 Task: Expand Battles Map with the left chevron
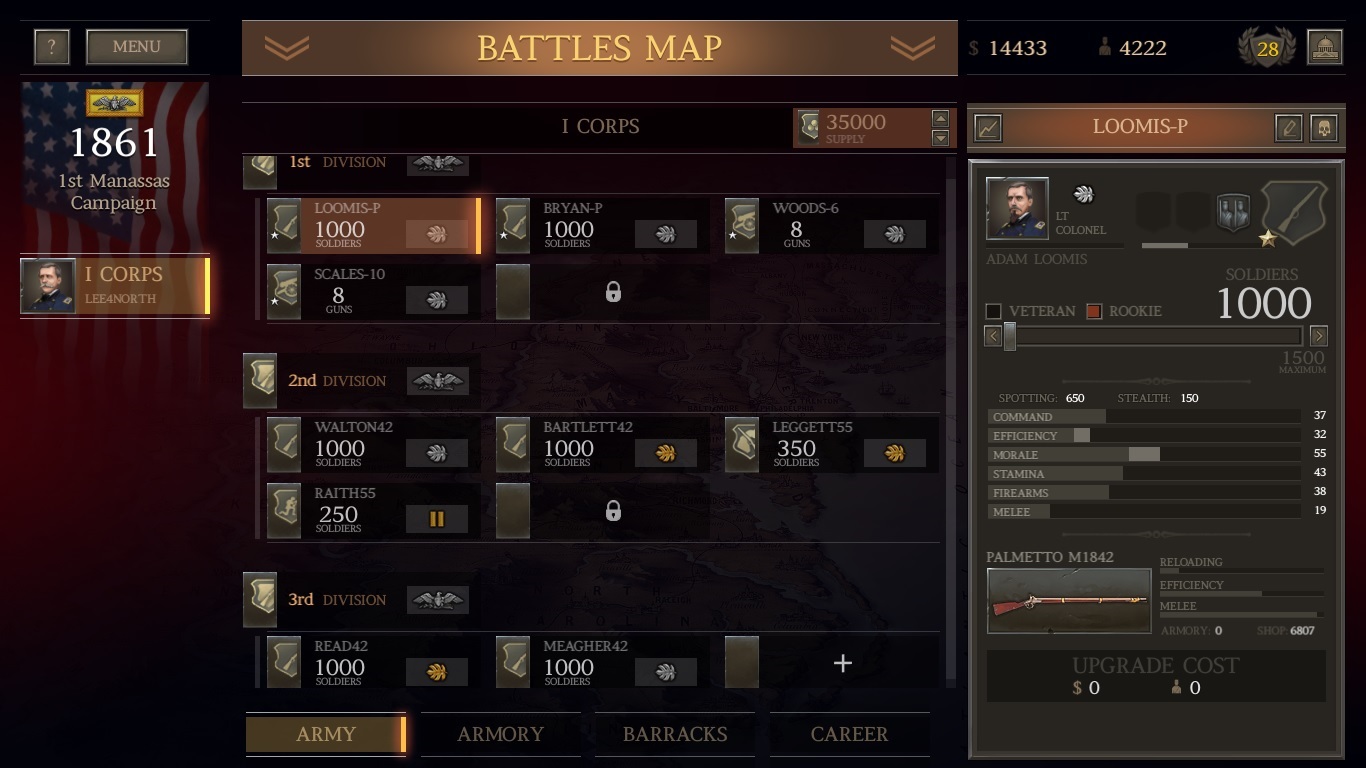click(x=287, y=47)
